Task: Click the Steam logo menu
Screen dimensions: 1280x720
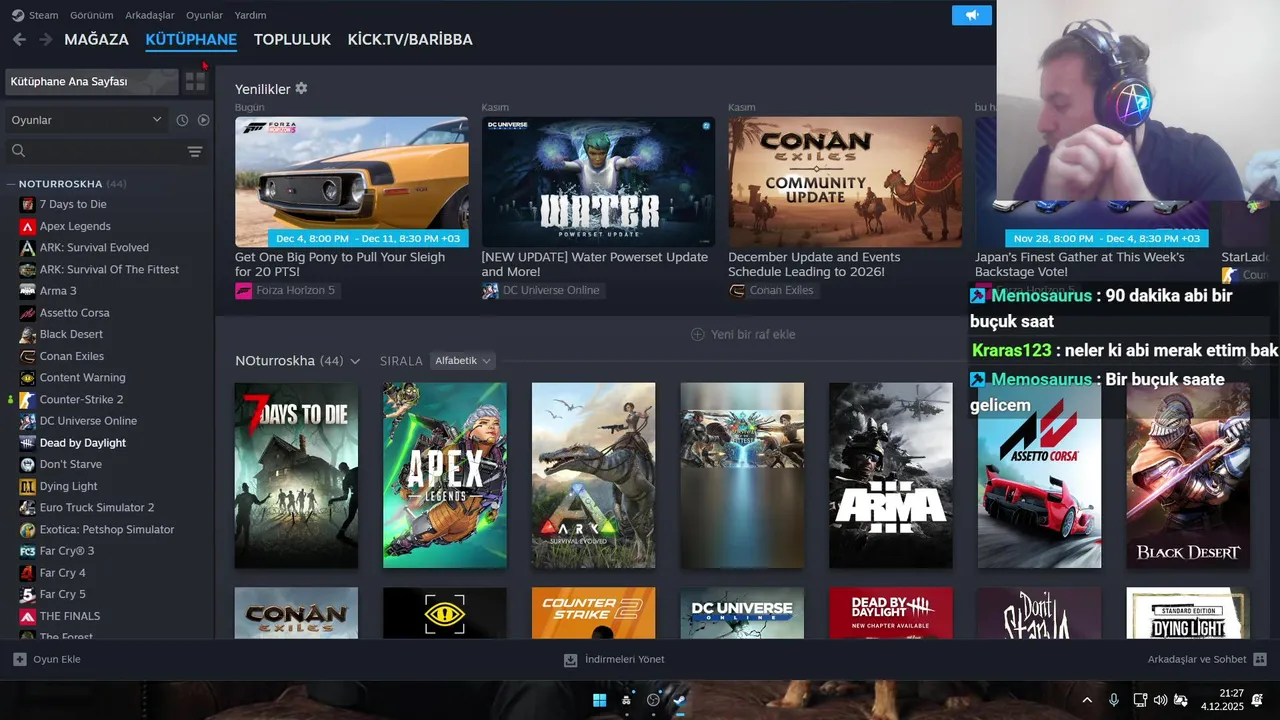Action: click(x=35, y=15)
